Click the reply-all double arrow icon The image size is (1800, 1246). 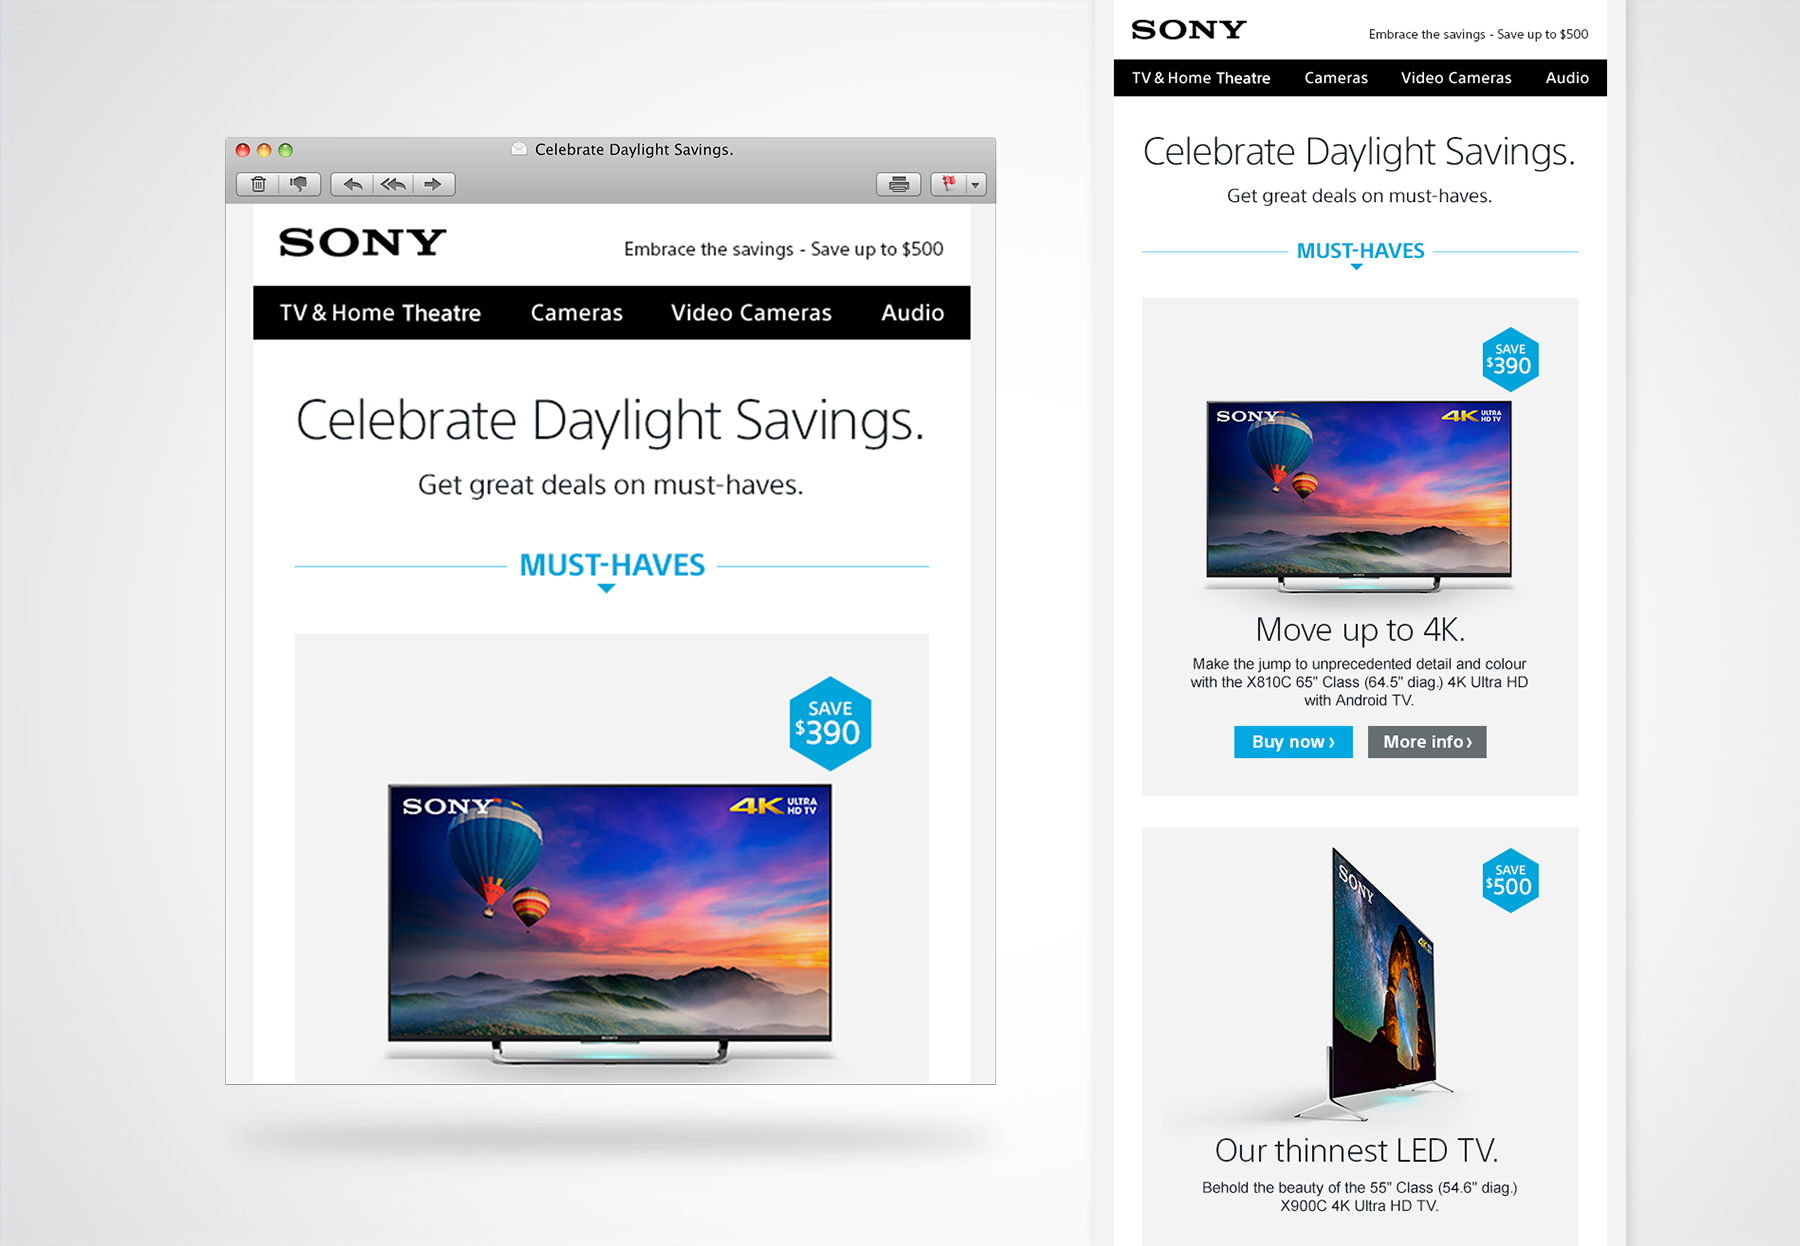click(x=393, y=184)
